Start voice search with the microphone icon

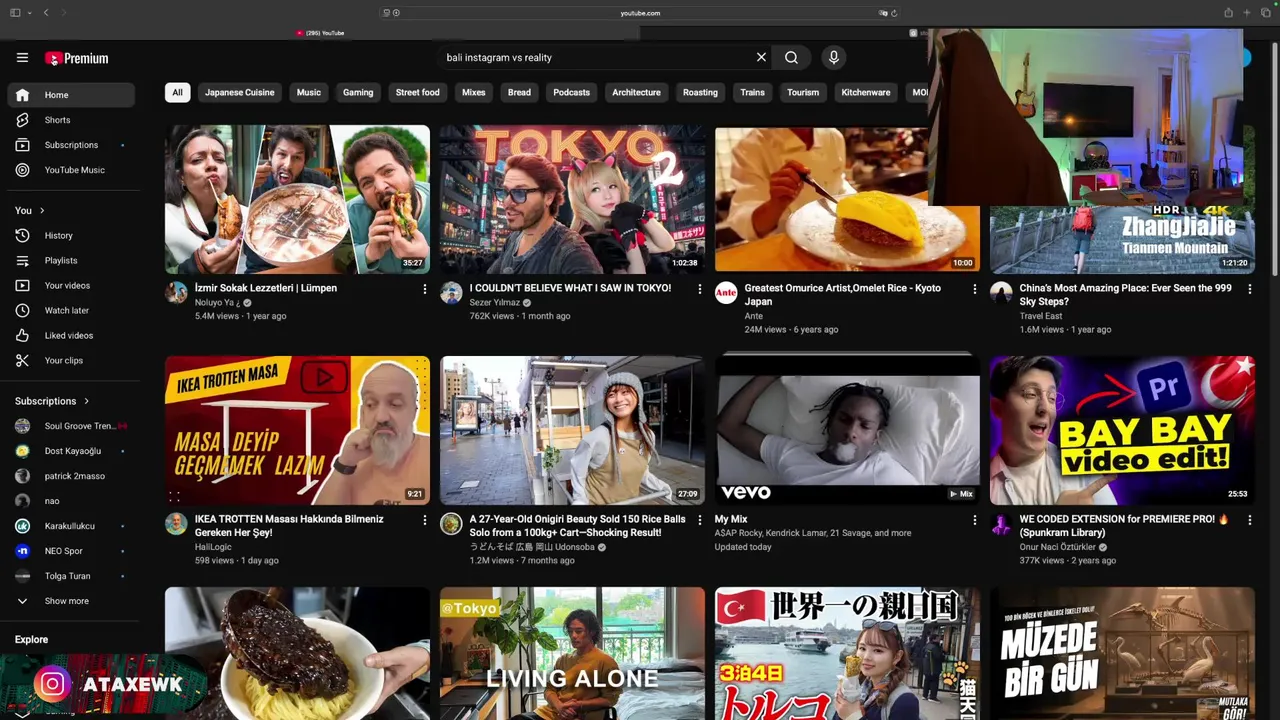coord(833,57)
